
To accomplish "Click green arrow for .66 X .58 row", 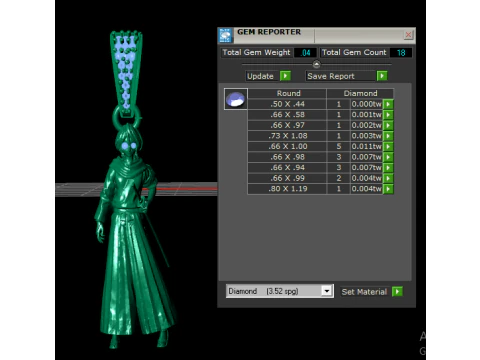I will tap(388, 115).
